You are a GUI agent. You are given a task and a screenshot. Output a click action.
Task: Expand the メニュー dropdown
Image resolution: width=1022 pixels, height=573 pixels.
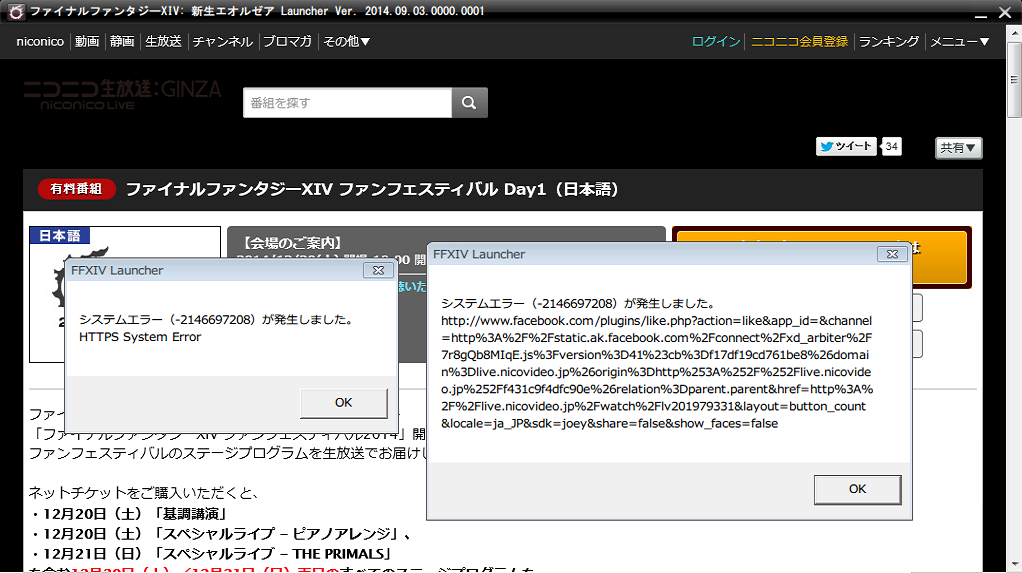coord(959,41)
